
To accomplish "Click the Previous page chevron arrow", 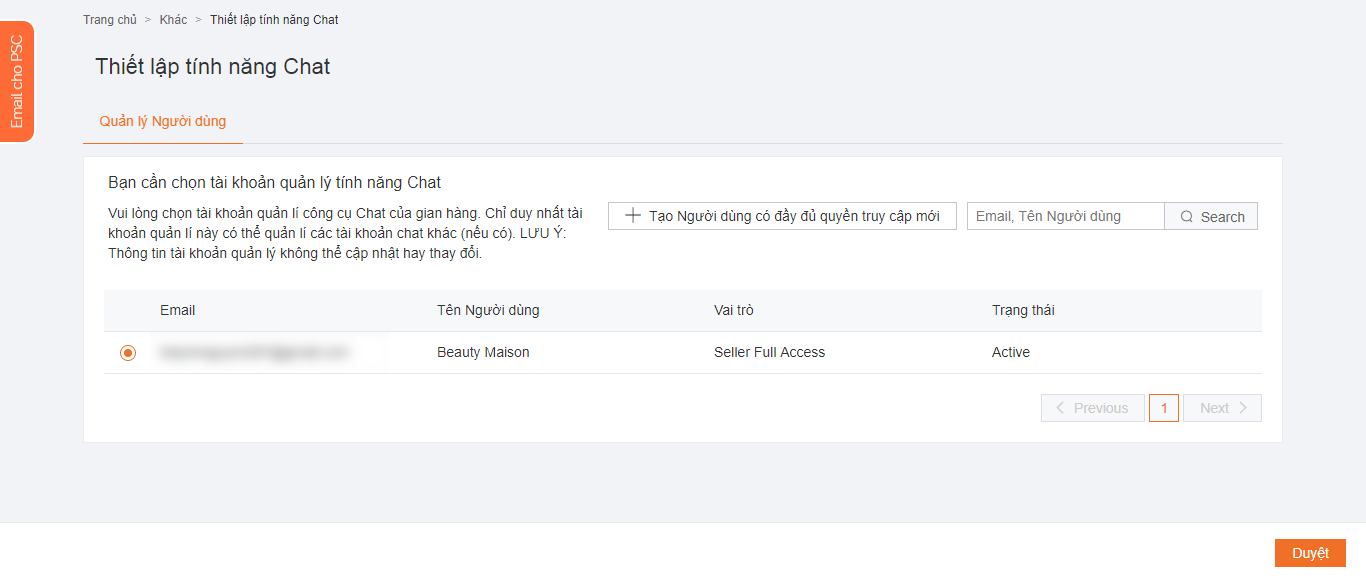I will (1061, 408).
